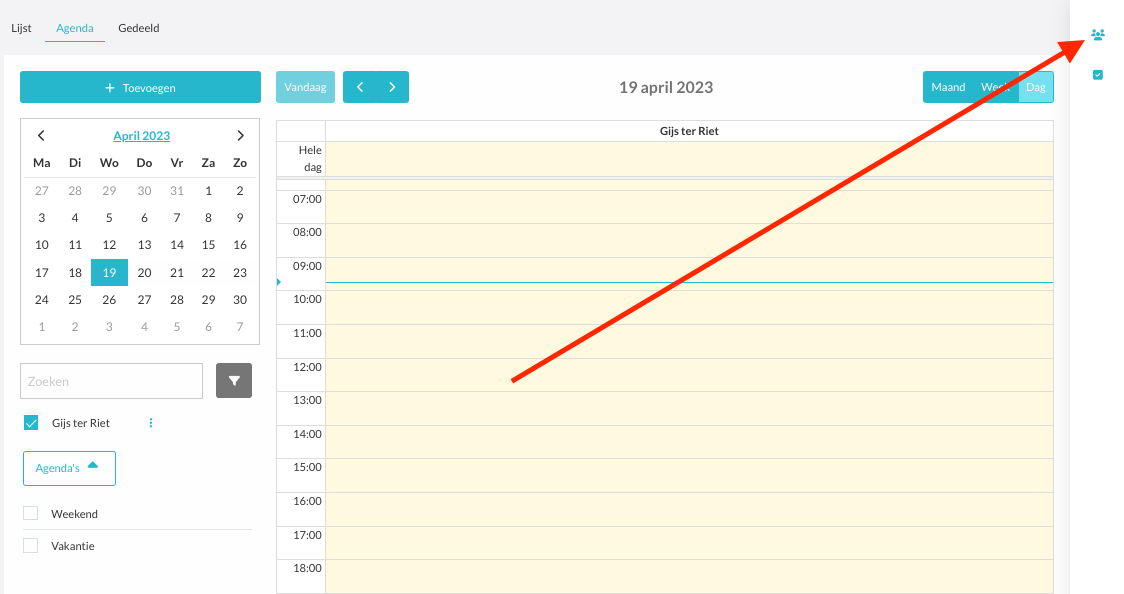The height and width of the screenshot is (594, 1124).
Task: Click the Gijs ter Riet column header
Action: point(689,131)
